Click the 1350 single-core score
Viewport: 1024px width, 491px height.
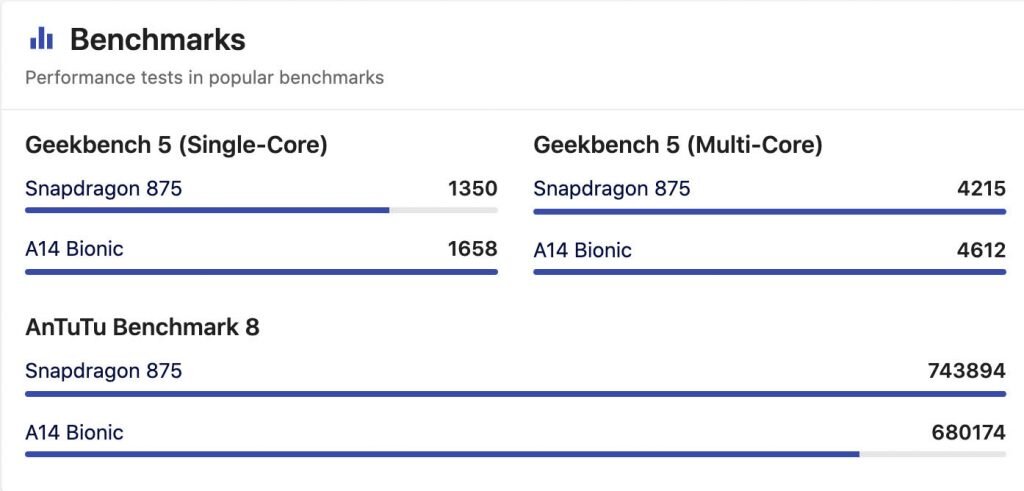473,189
